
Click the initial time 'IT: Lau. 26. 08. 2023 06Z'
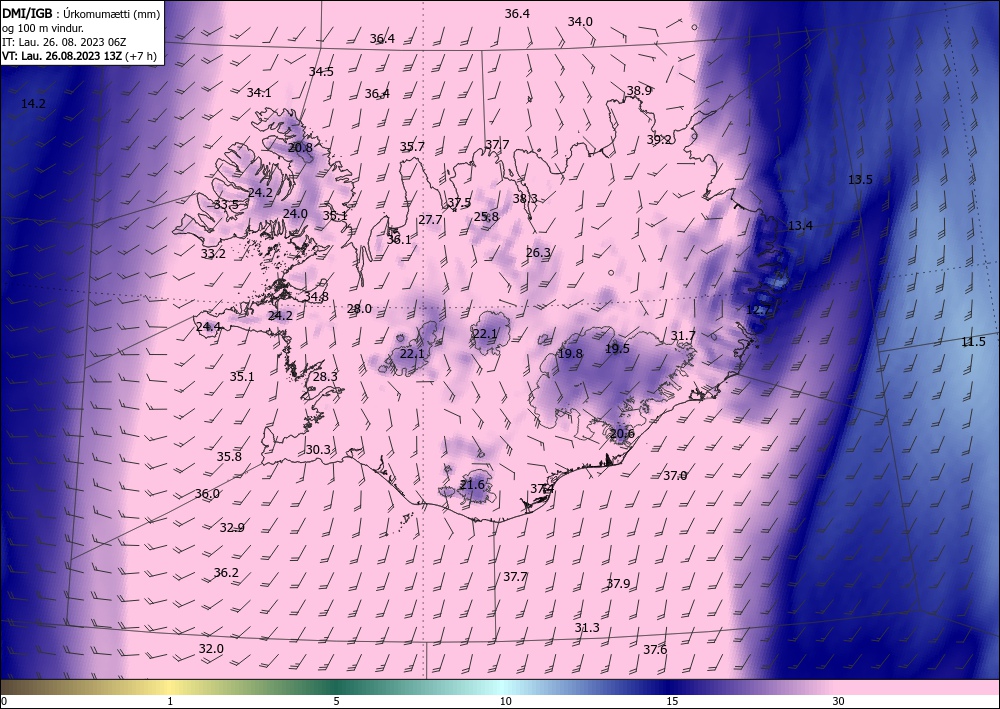coord(64,42)
